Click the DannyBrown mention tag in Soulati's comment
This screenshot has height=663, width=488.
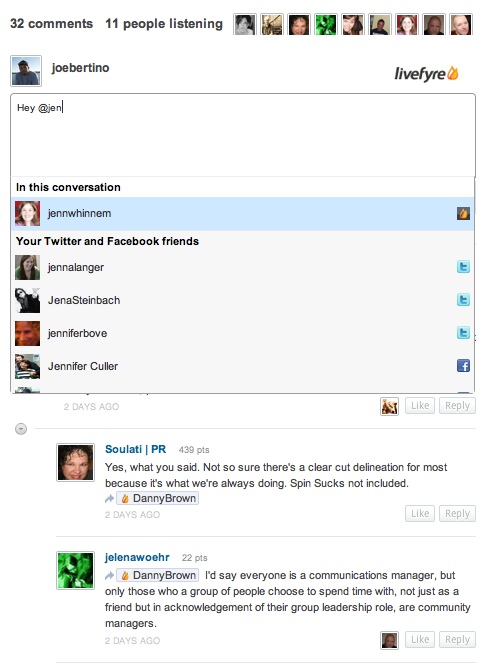(x=157, y=499)
